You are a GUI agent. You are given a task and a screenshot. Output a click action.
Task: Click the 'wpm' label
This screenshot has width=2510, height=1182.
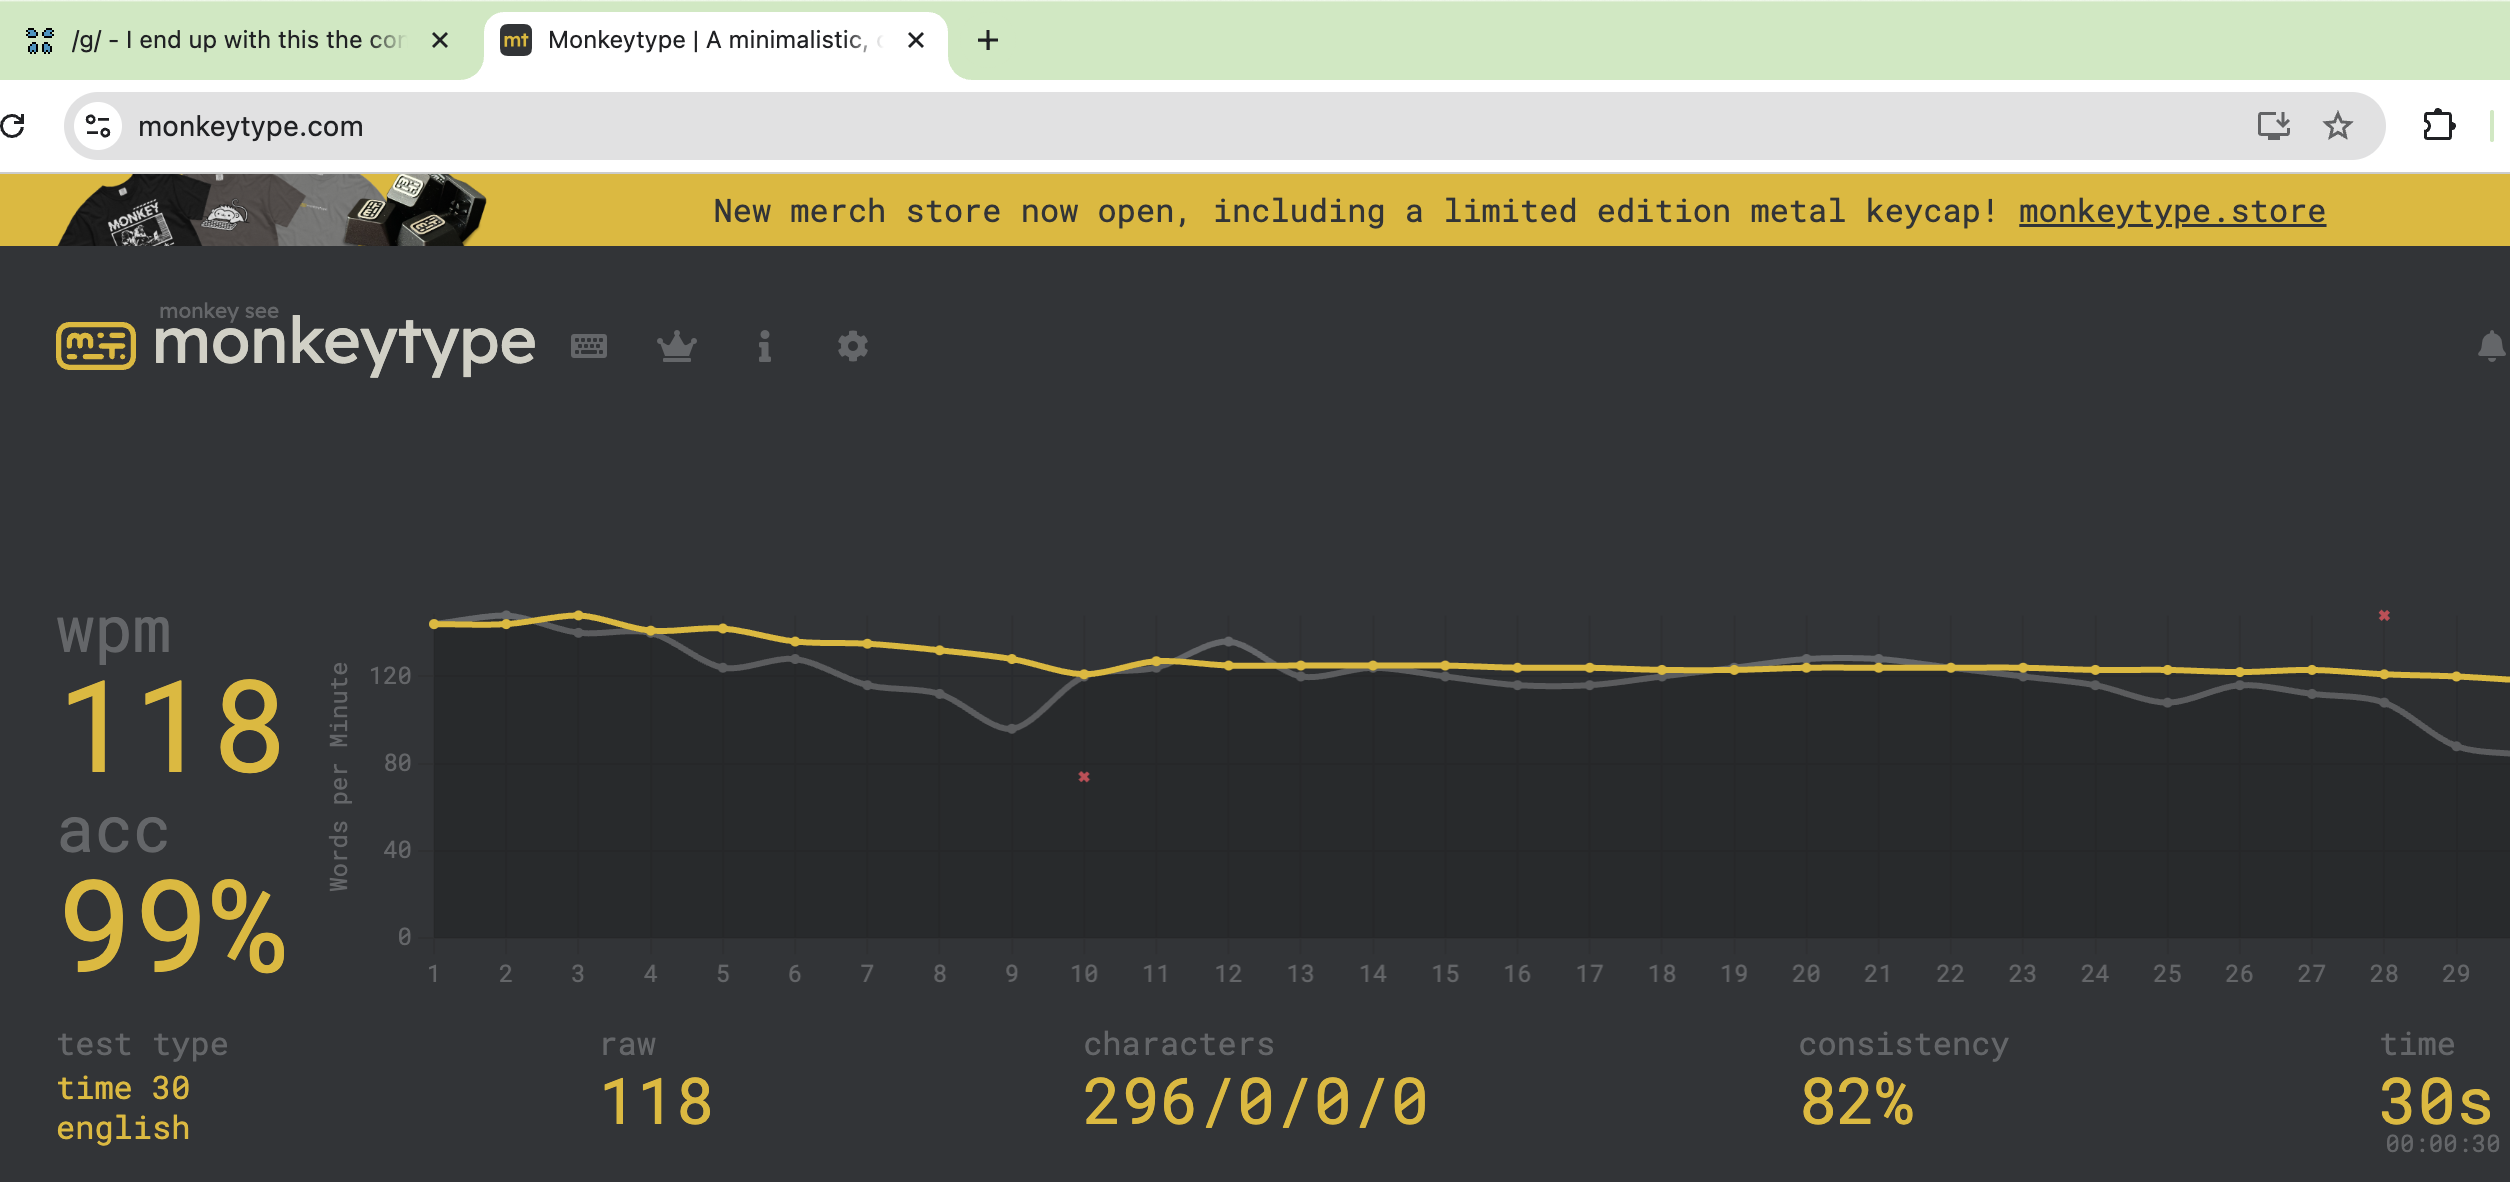(x=114, y=634)
